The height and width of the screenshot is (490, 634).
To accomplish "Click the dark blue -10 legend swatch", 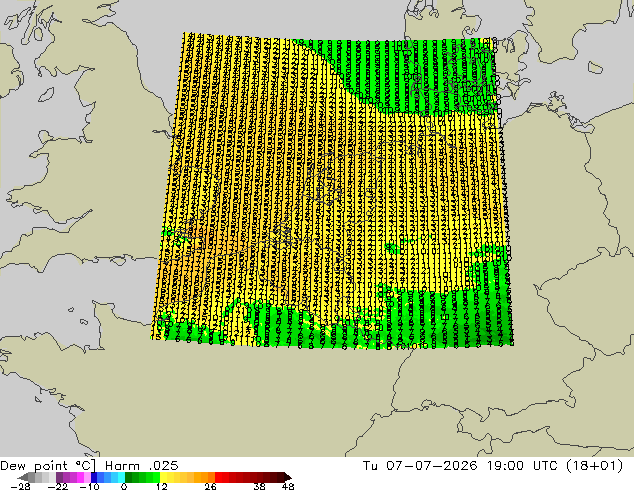I will (x=94, y=477).
